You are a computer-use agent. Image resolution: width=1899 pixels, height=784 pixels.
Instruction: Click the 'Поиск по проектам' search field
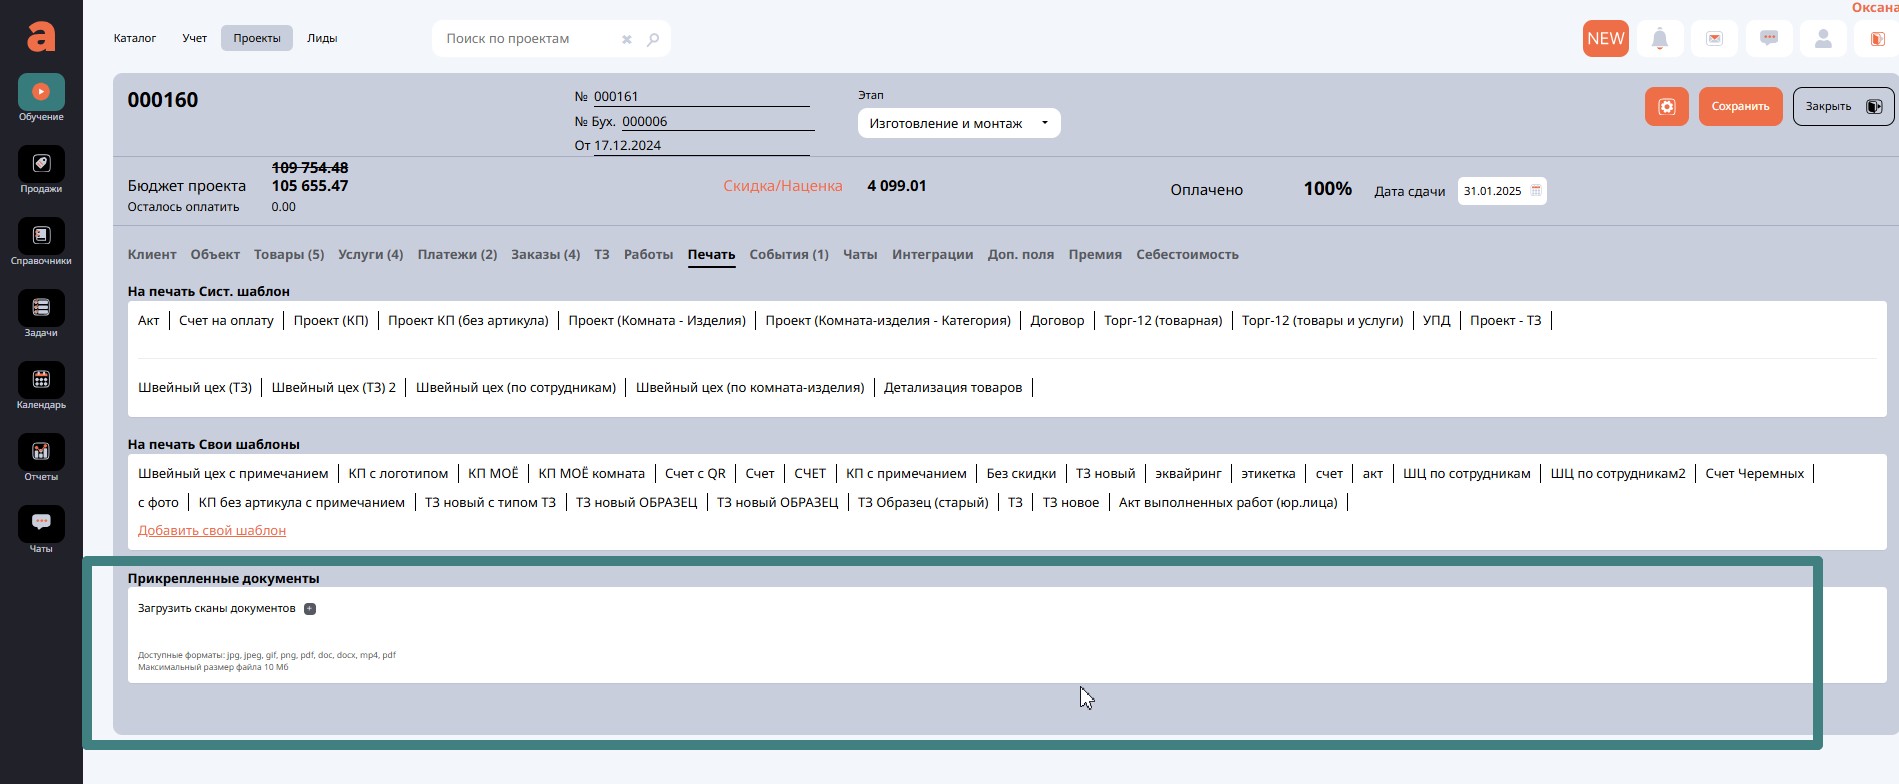pyautogui.click(x=528, y=39)
